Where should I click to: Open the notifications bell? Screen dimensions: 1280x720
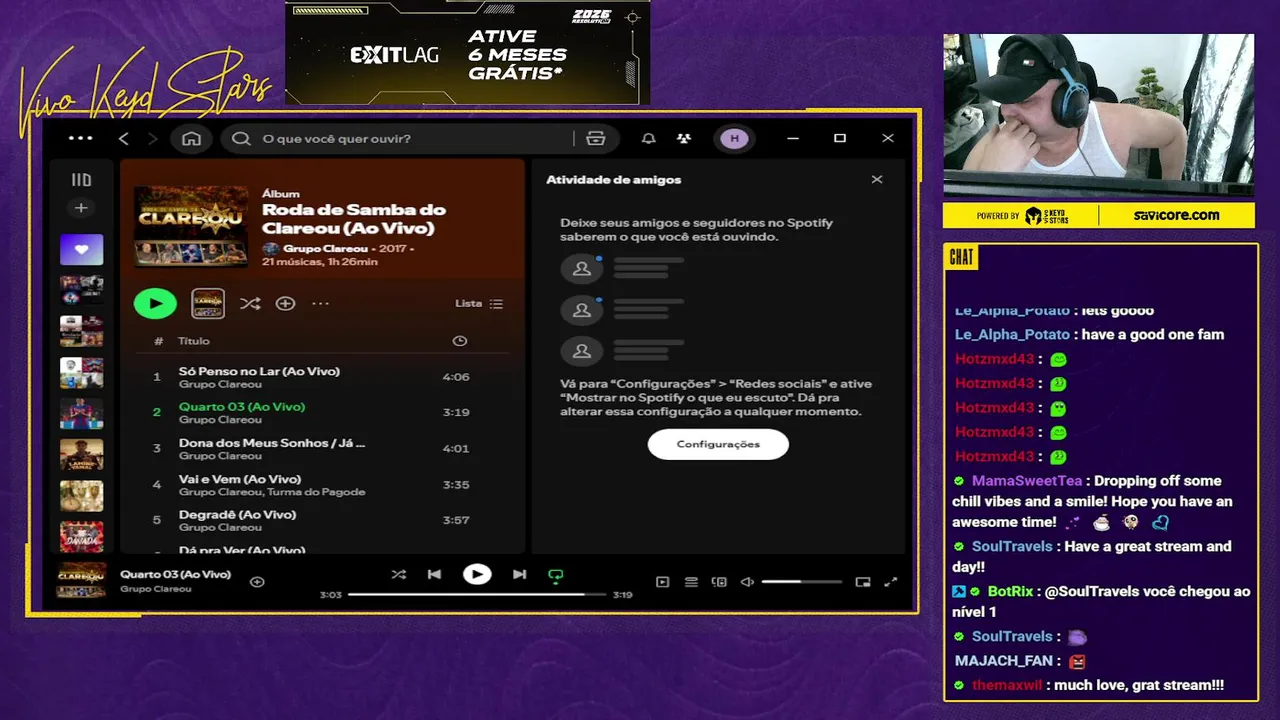[x=649, y=138]
